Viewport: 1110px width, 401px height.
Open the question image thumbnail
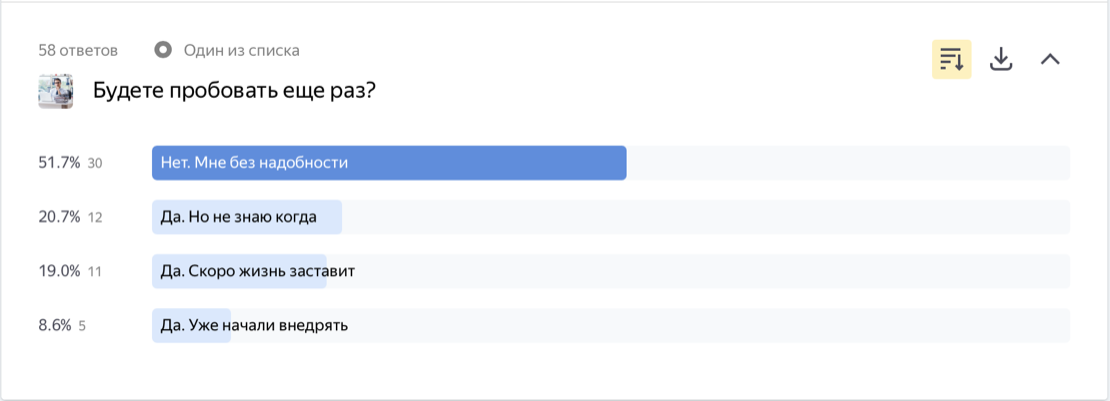(55, 91)
